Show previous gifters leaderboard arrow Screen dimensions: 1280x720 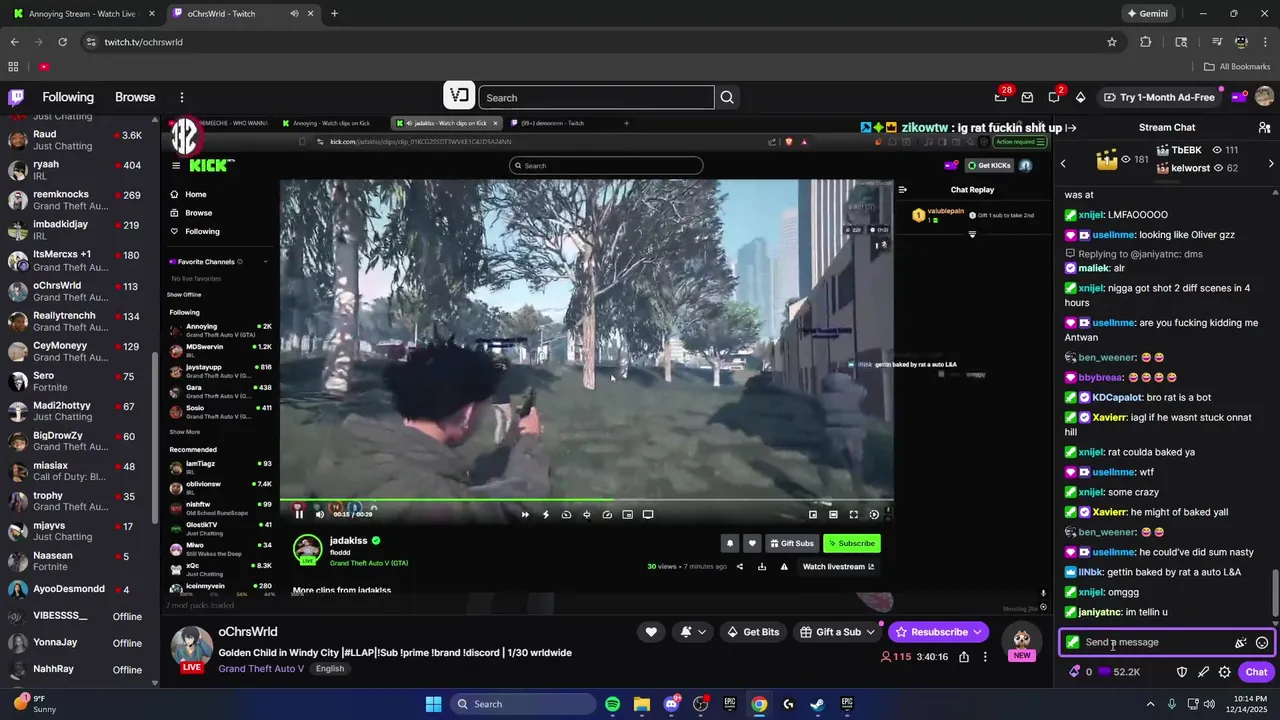pyautogui.click(x=1063, y=163)
